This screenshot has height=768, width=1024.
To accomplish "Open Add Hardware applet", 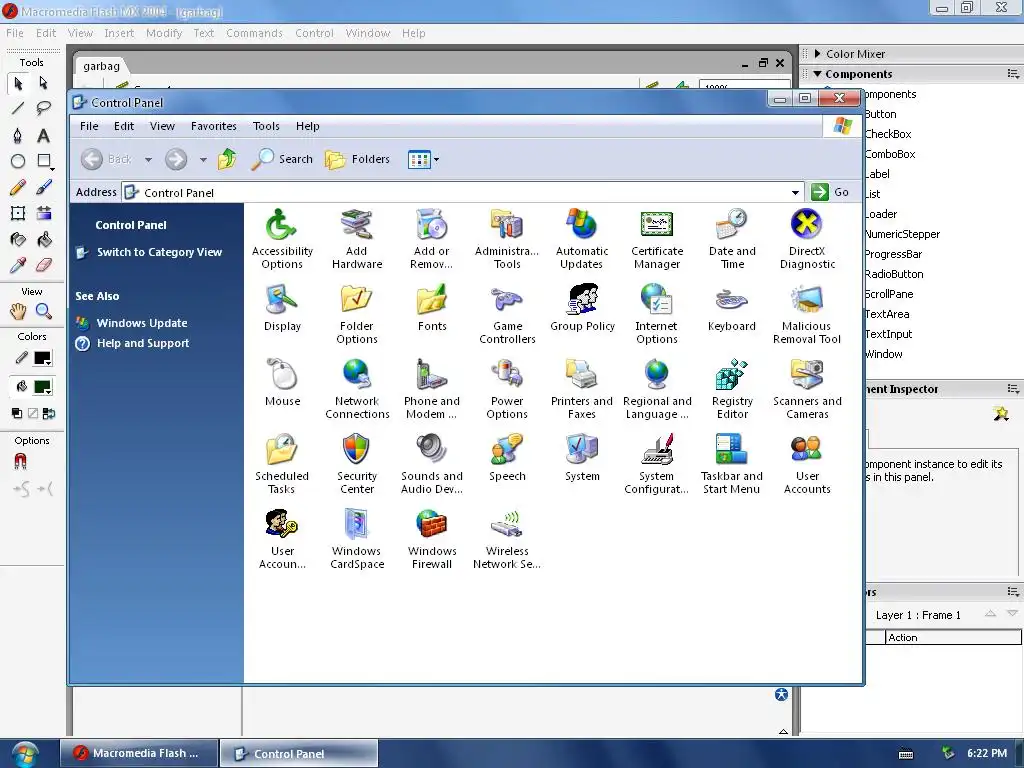I will pyautogui.click(x=357, y=239).
